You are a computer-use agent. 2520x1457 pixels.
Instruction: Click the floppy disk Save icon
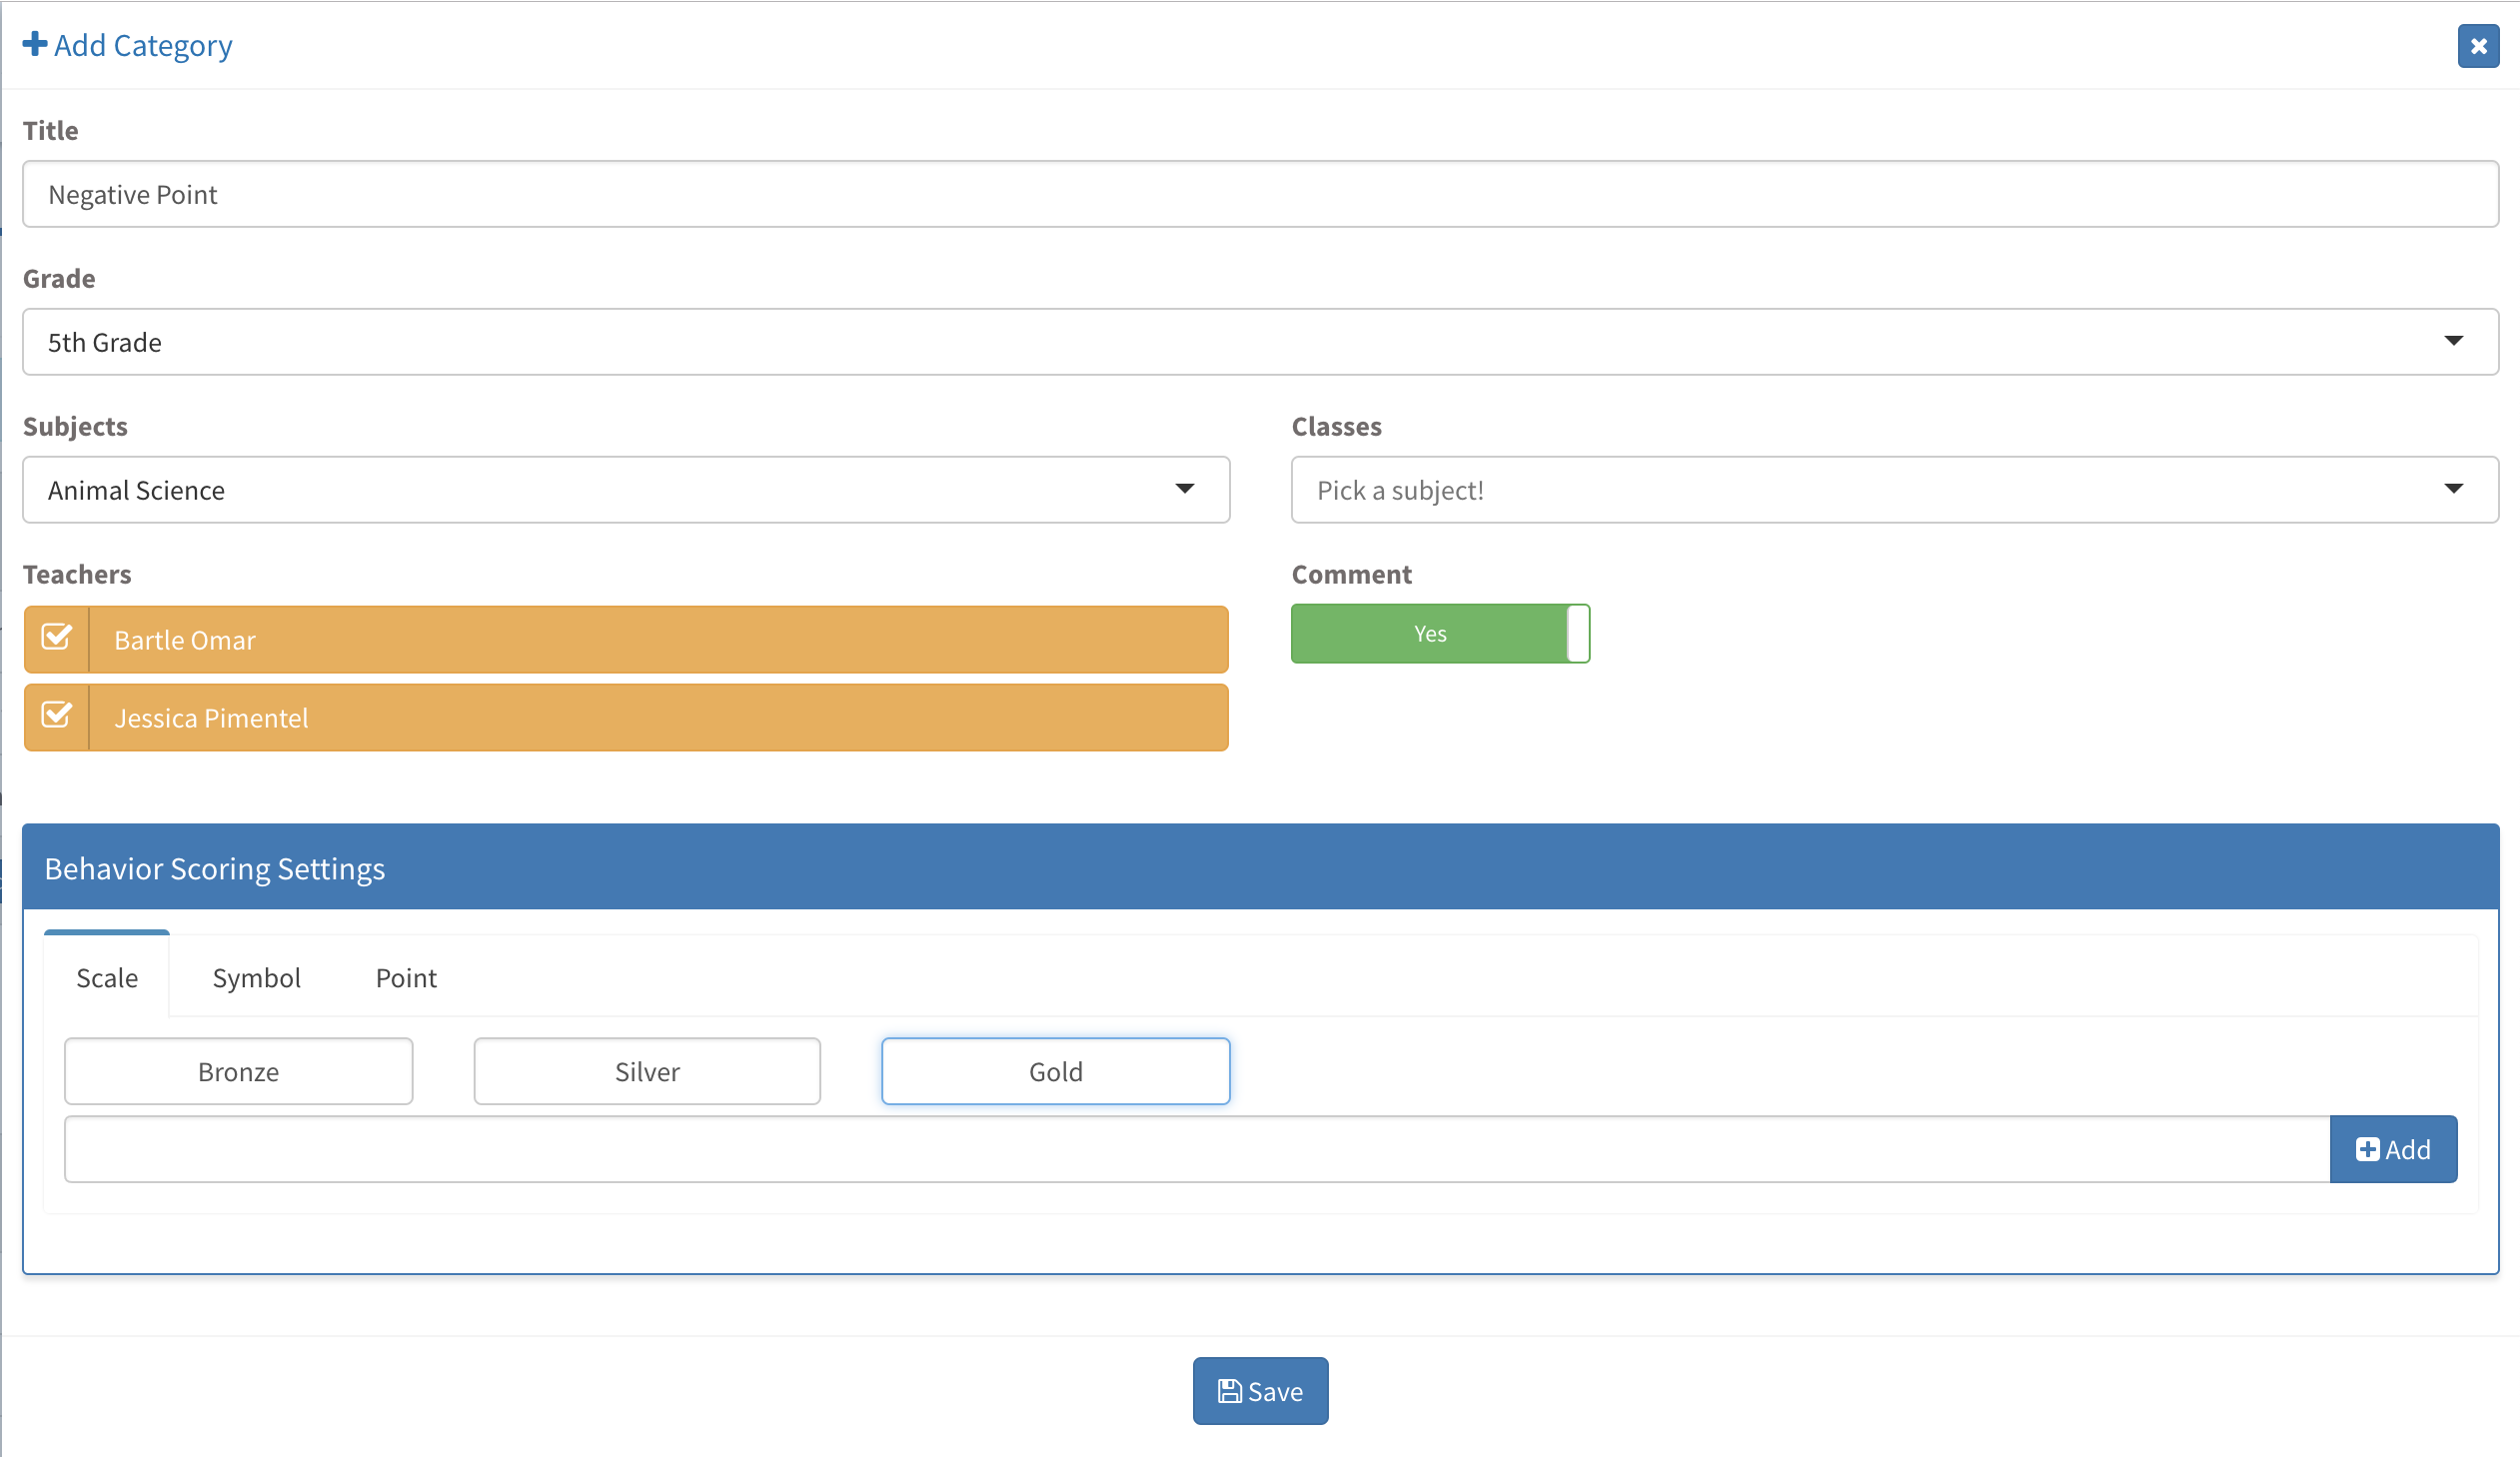tap(1229, 1391)
